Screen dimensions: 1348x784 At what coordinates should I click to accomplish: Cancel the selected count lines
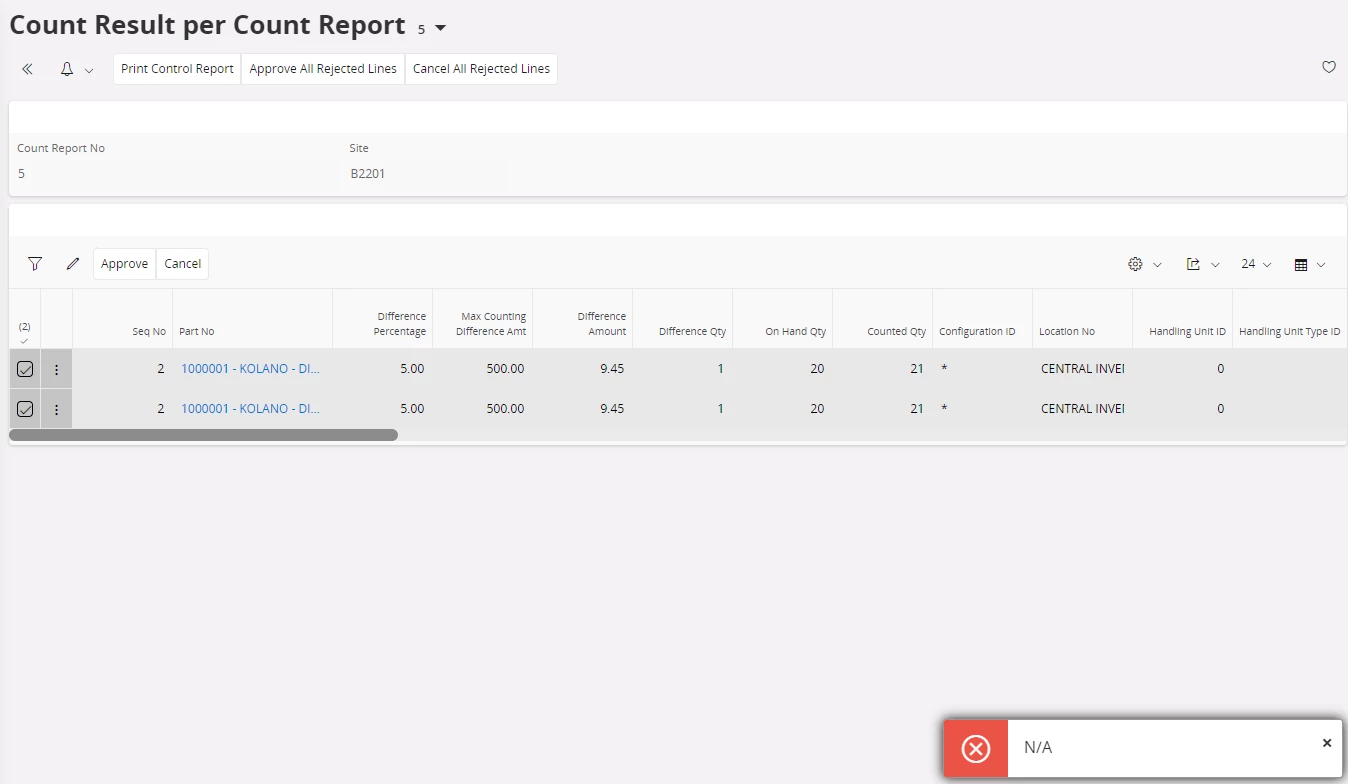(x=183, y=264)
